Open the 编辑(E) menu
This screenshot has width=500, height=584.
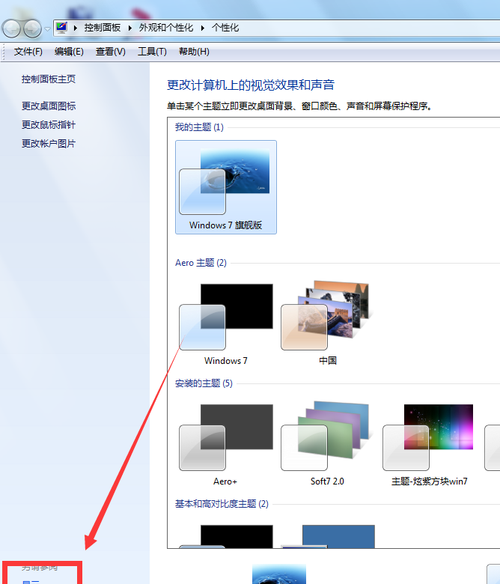coord(69,51)
